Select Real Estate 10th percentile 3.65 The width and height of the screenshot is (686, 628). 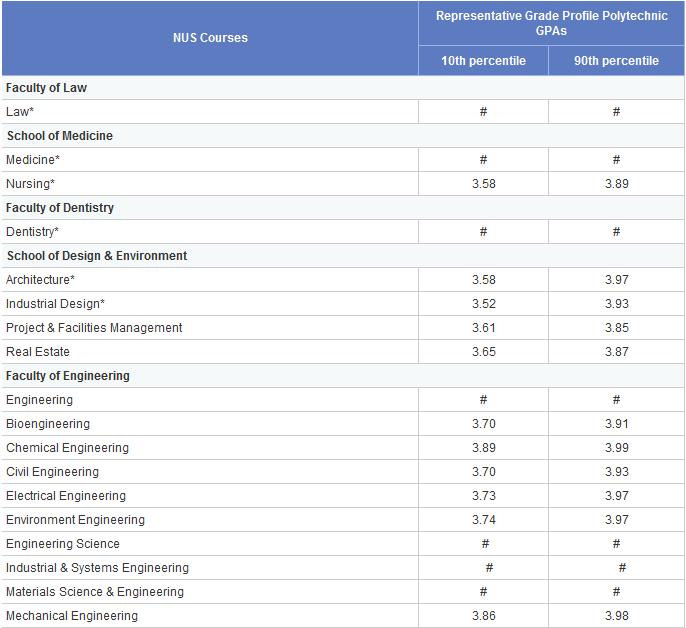483,352
